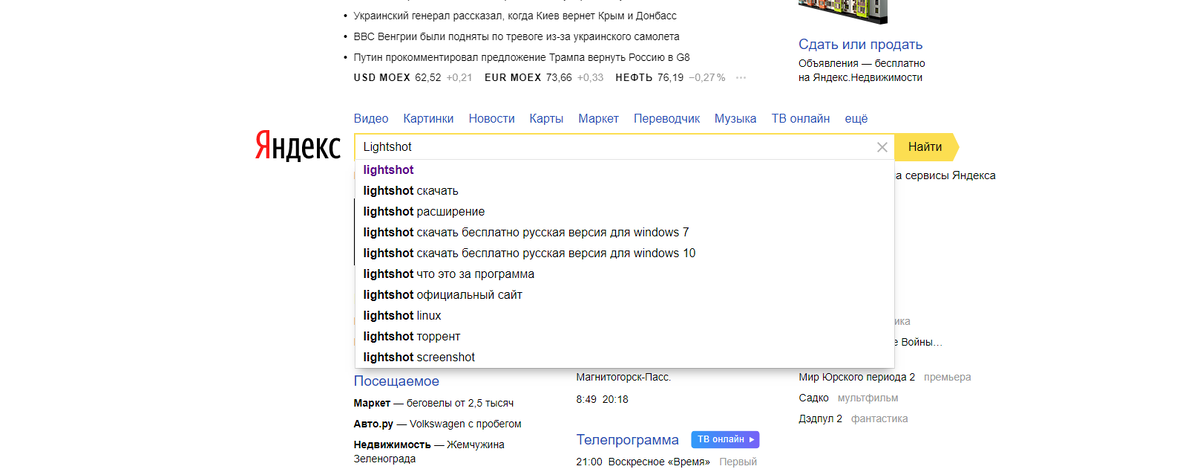
Task: Open the Посещаемое section heading
Action: coord(396,381)
